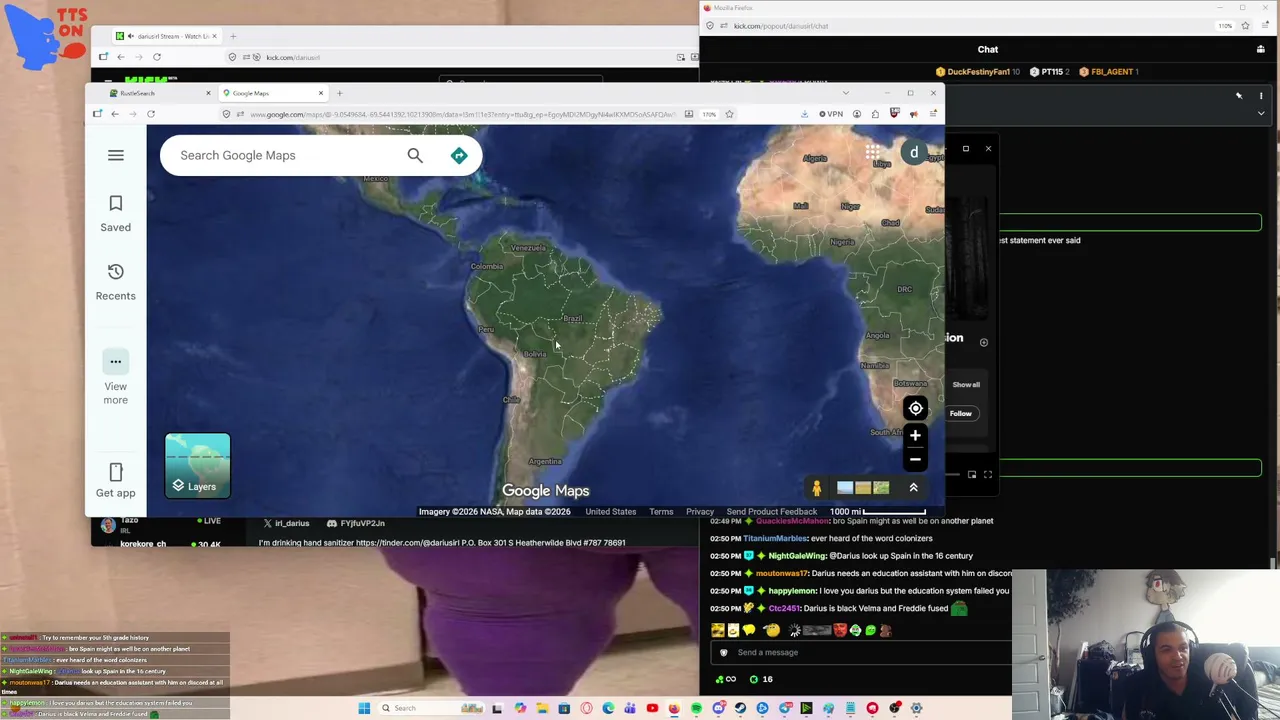
Task: Open the Recents panel
Action: pos(116,282)
